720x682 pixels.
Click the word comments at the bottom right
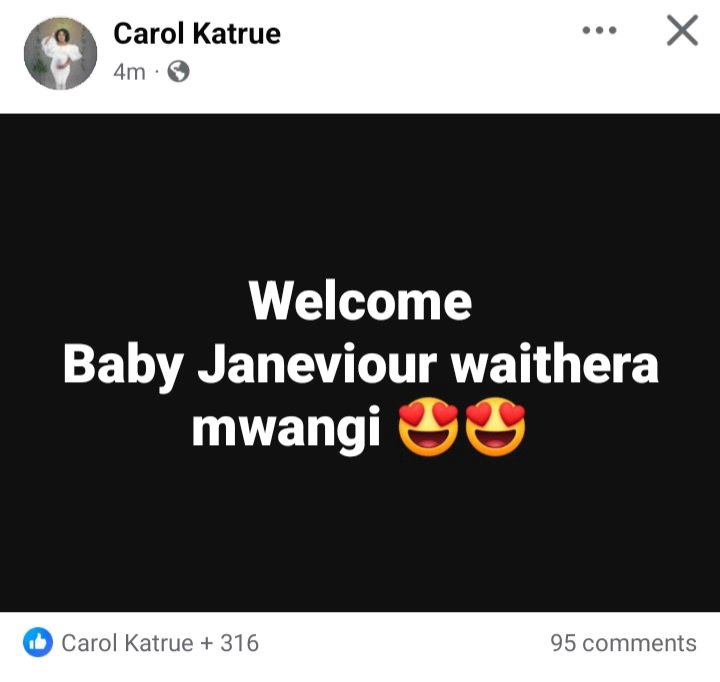(639, 643)
